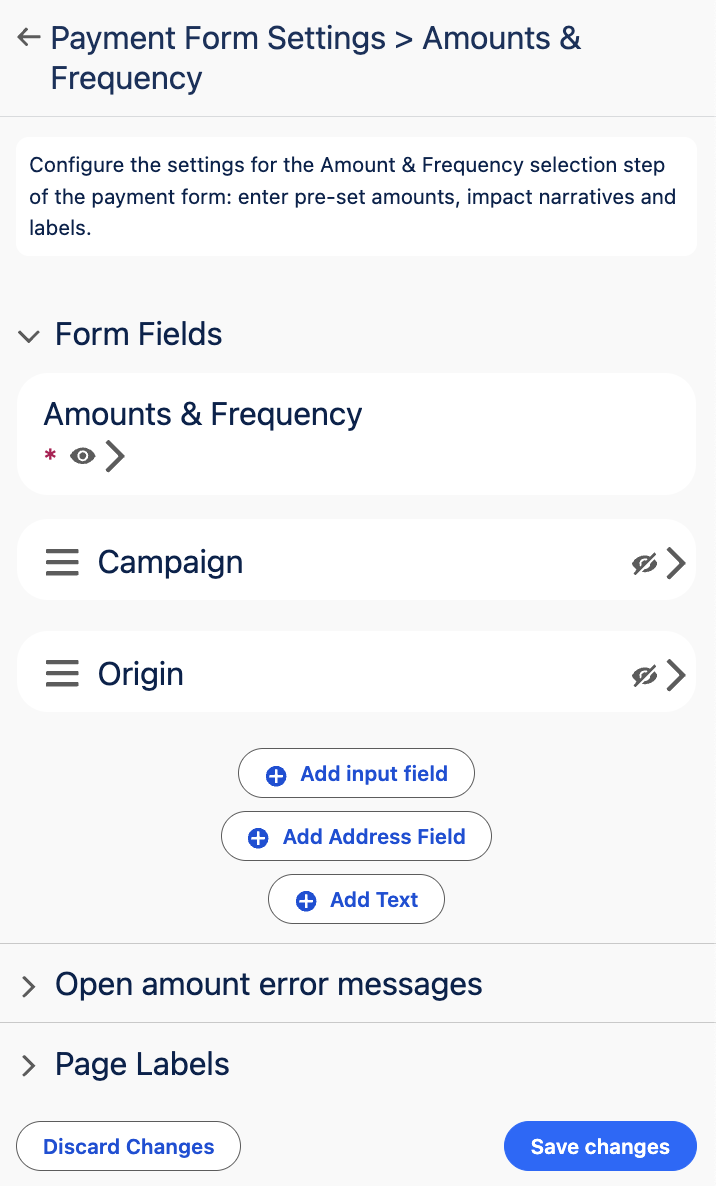The image size is (716, 1186).
Task: Click the plus icon on Add Text
Action: click(x=306, y=898)
